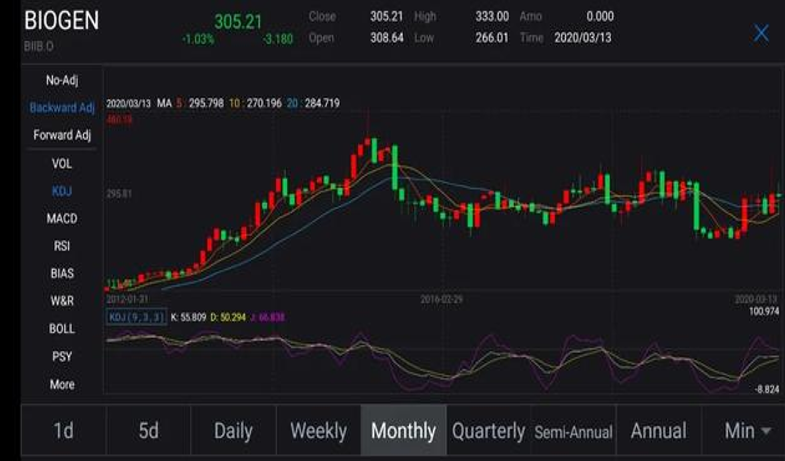Viewport: 785px width, 461px height.
Task: Click the BIOGEN stock title
Action: 62,20
